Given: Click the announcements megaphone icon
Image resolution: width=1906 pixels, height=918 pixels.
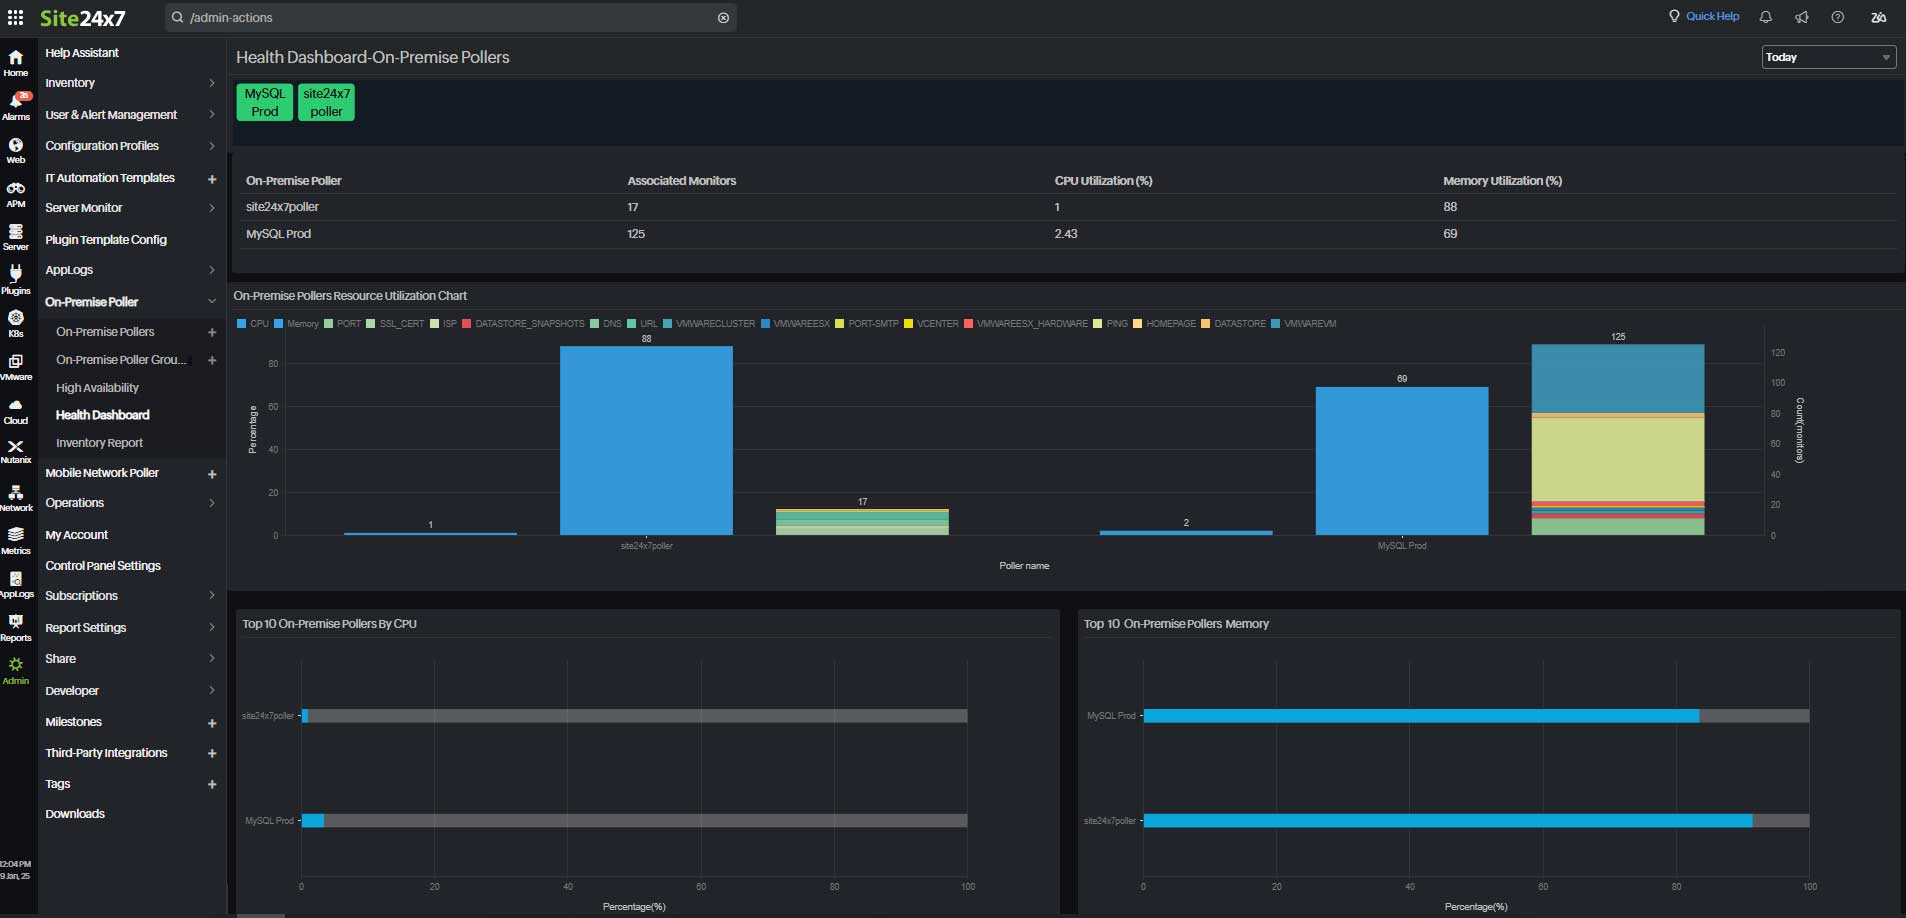Looking at the screenshot, I should (1801, 16).
